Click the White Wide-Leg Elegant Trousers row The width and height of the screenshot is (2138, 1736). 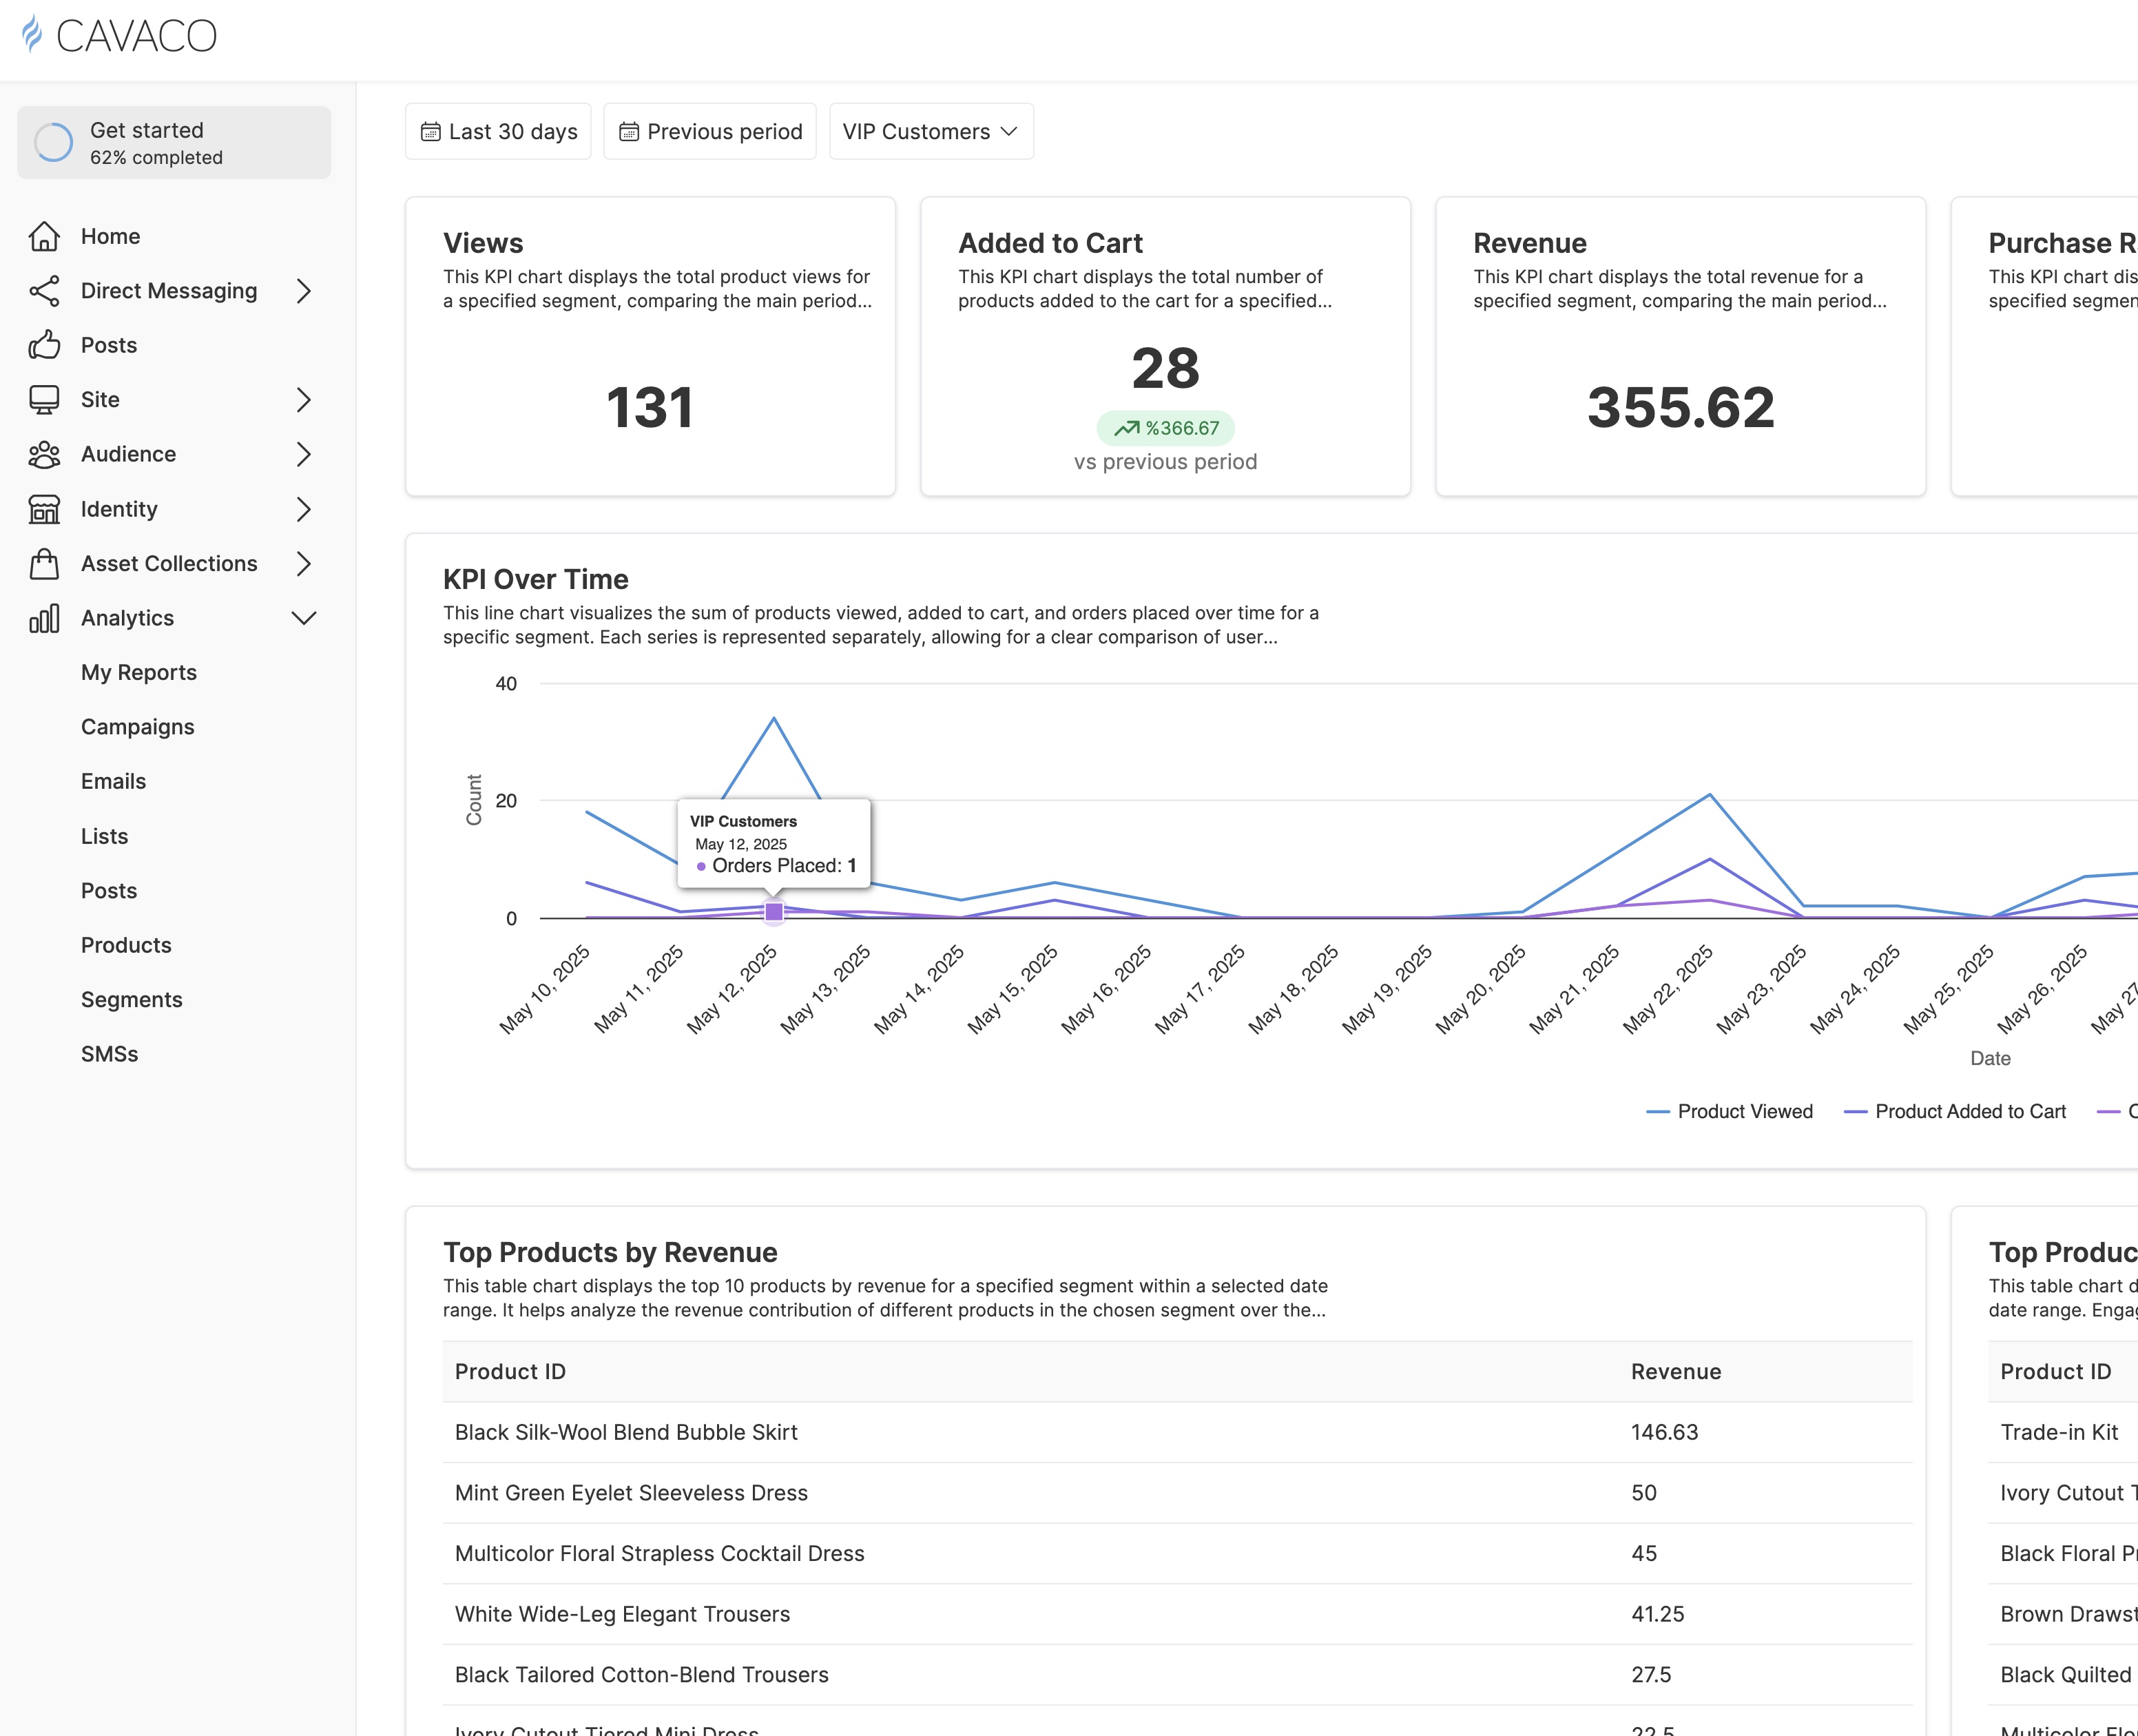[x=1177, y=1614]
